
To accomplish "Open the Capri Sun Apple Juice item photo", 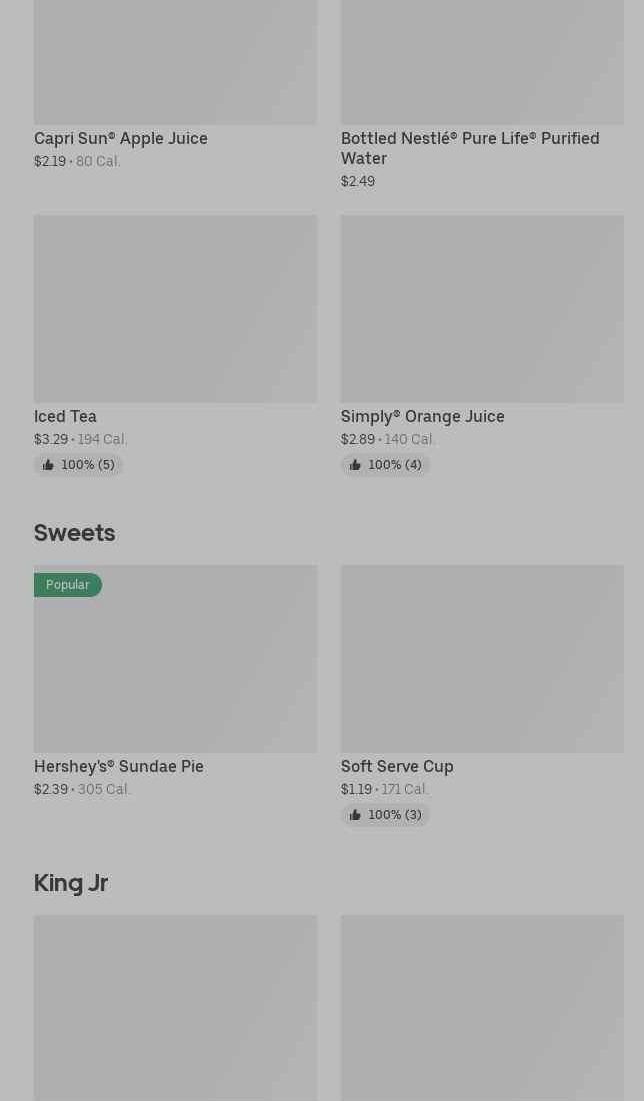I will click(x=175, y=62).
